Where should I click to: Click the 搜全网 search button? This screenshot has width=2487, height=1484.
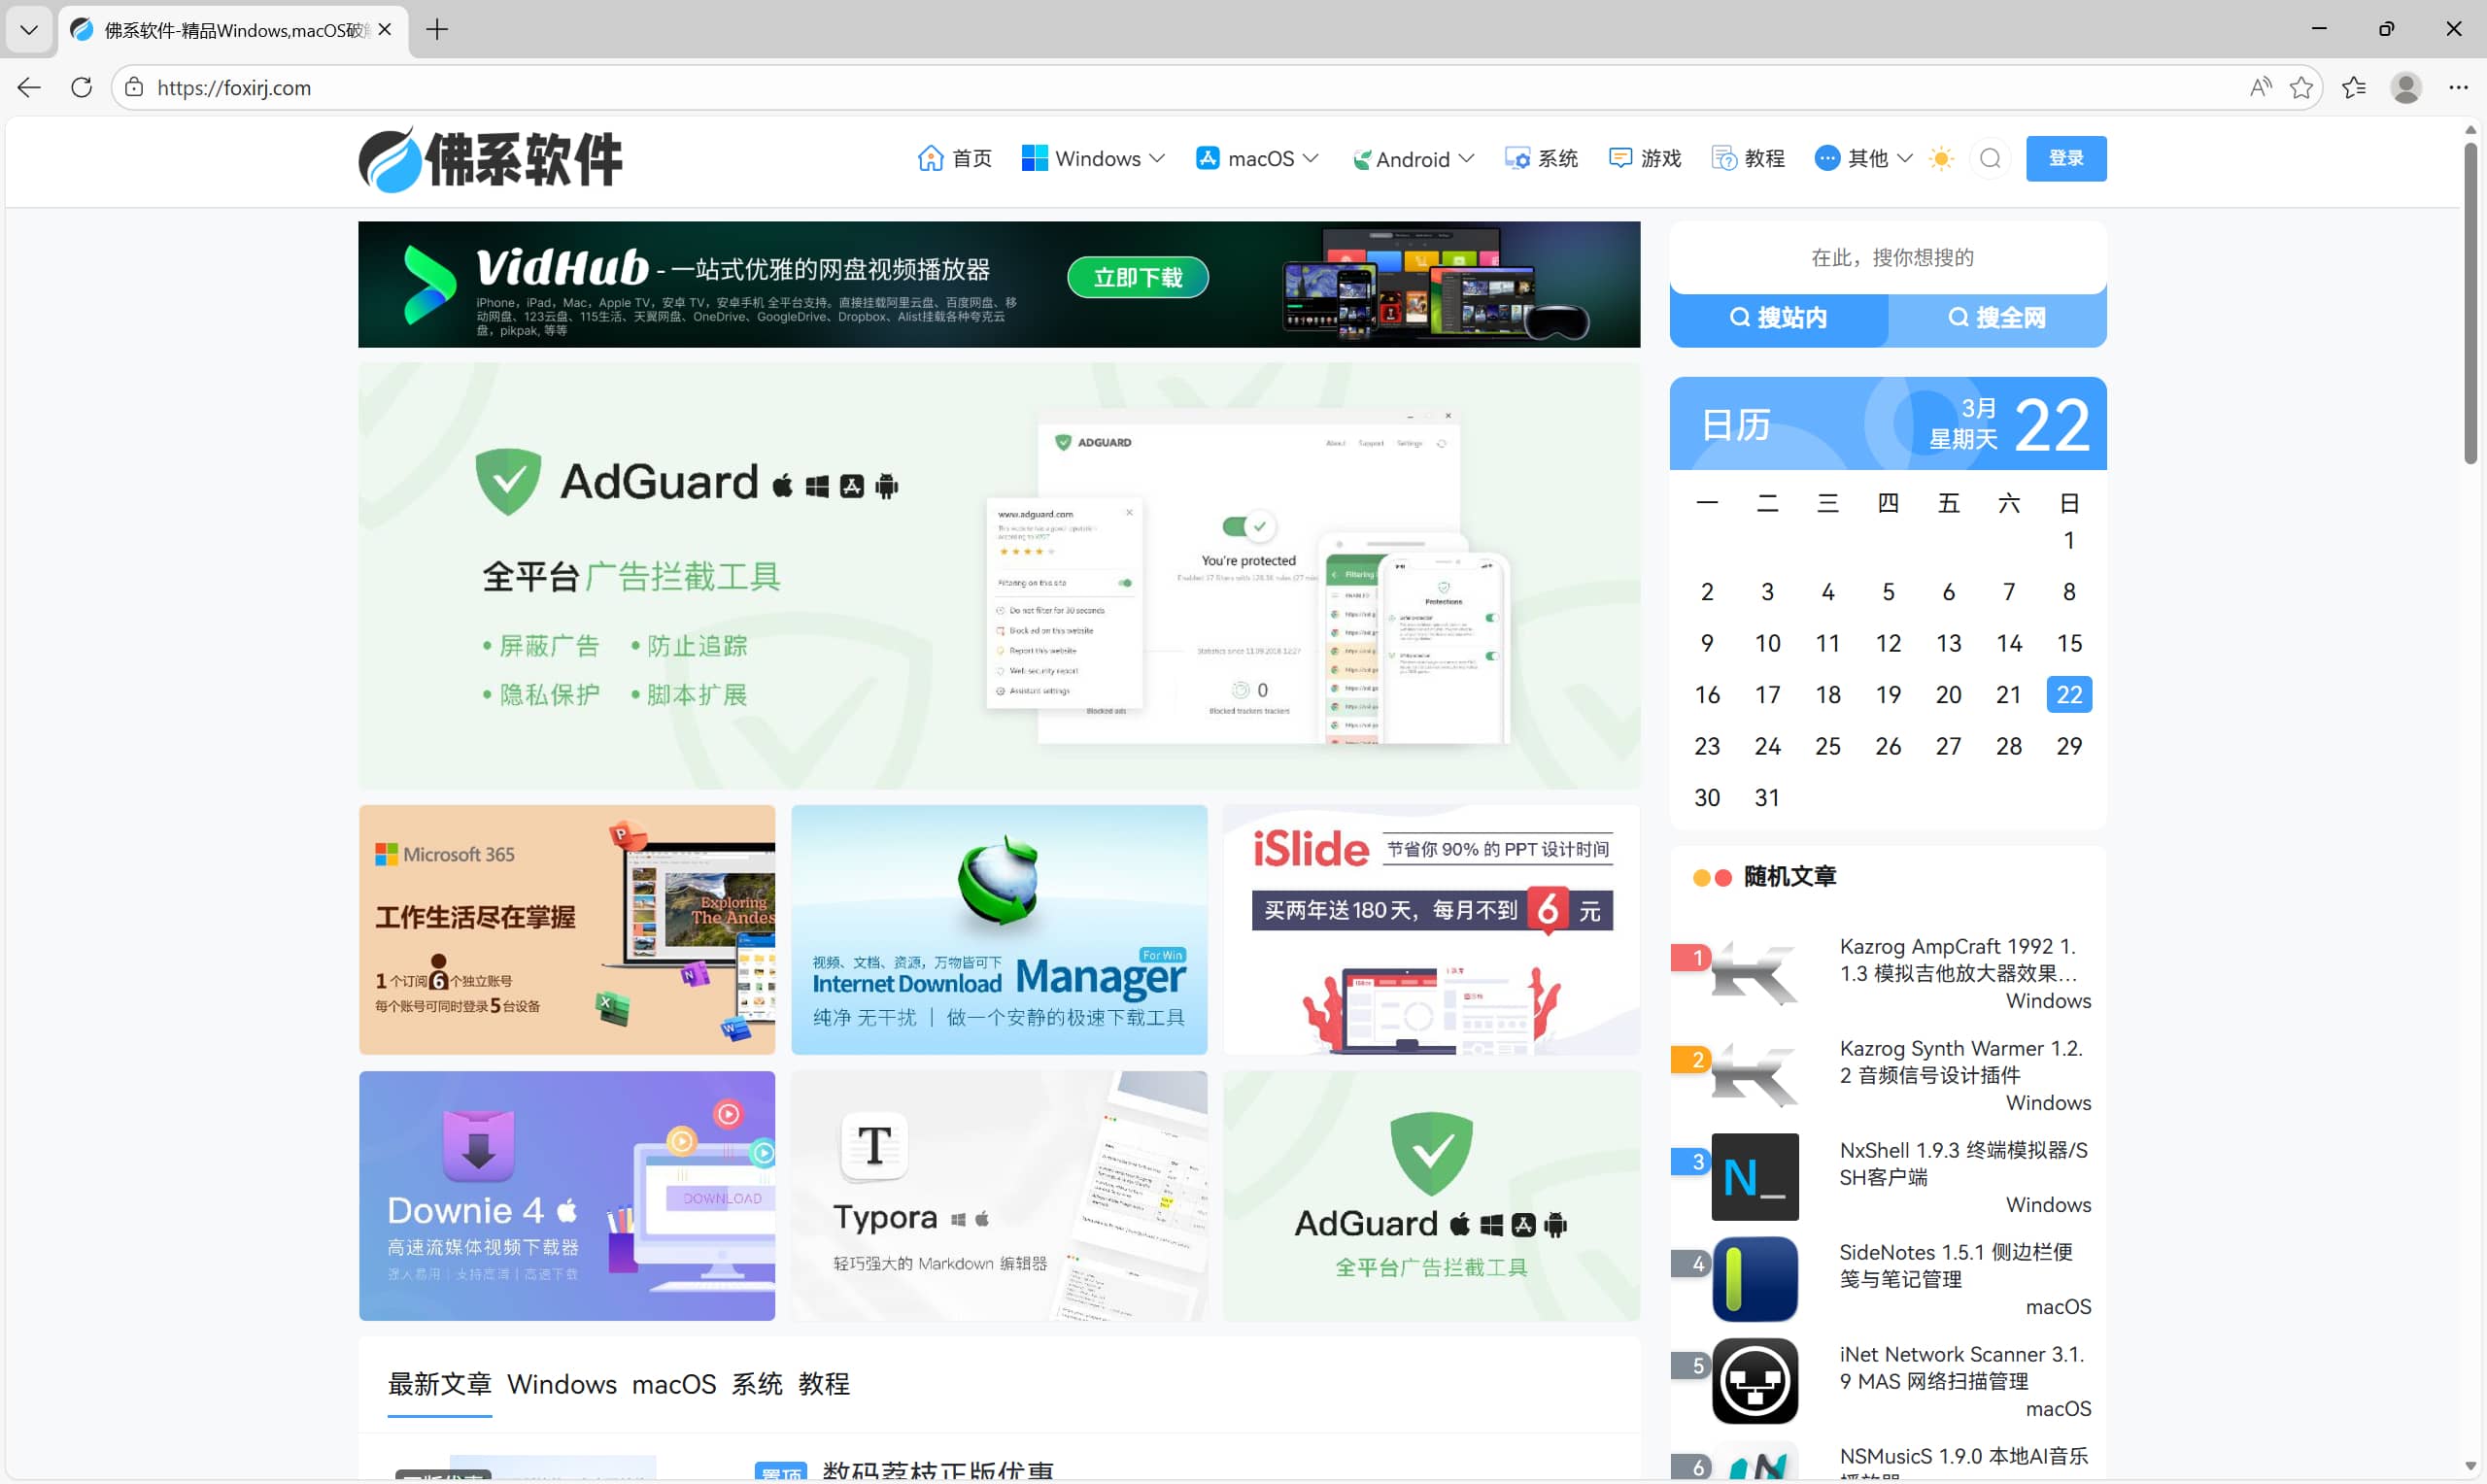[1997, 318]
